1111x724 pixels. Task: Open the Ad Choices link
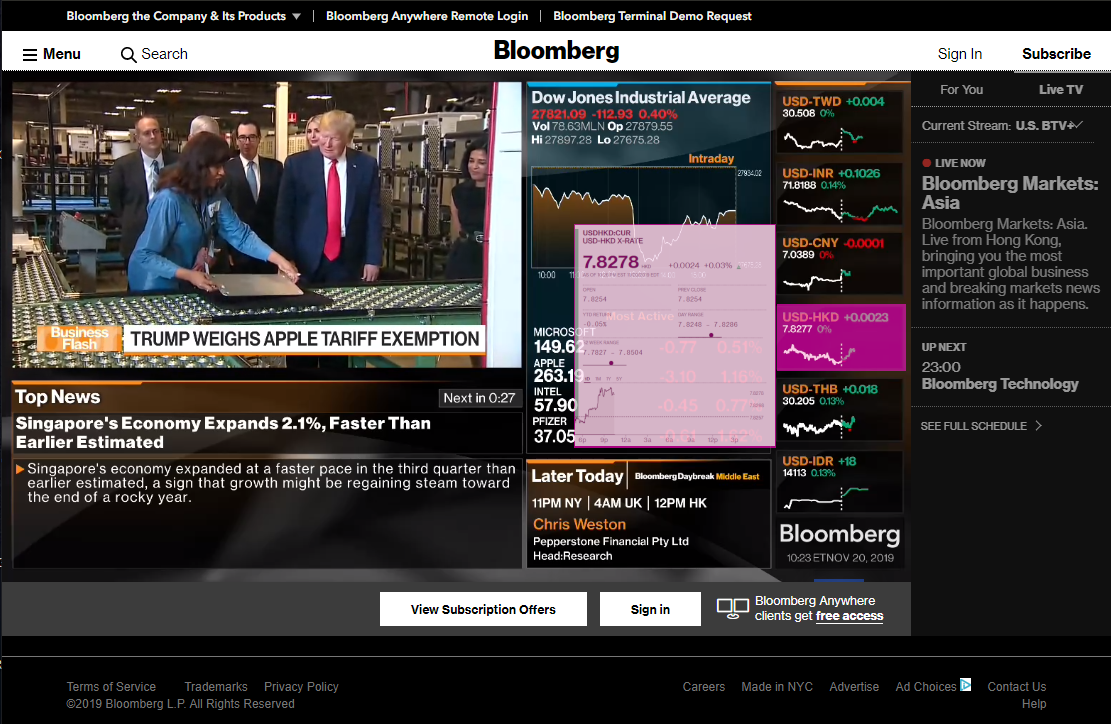pos(925,686)
